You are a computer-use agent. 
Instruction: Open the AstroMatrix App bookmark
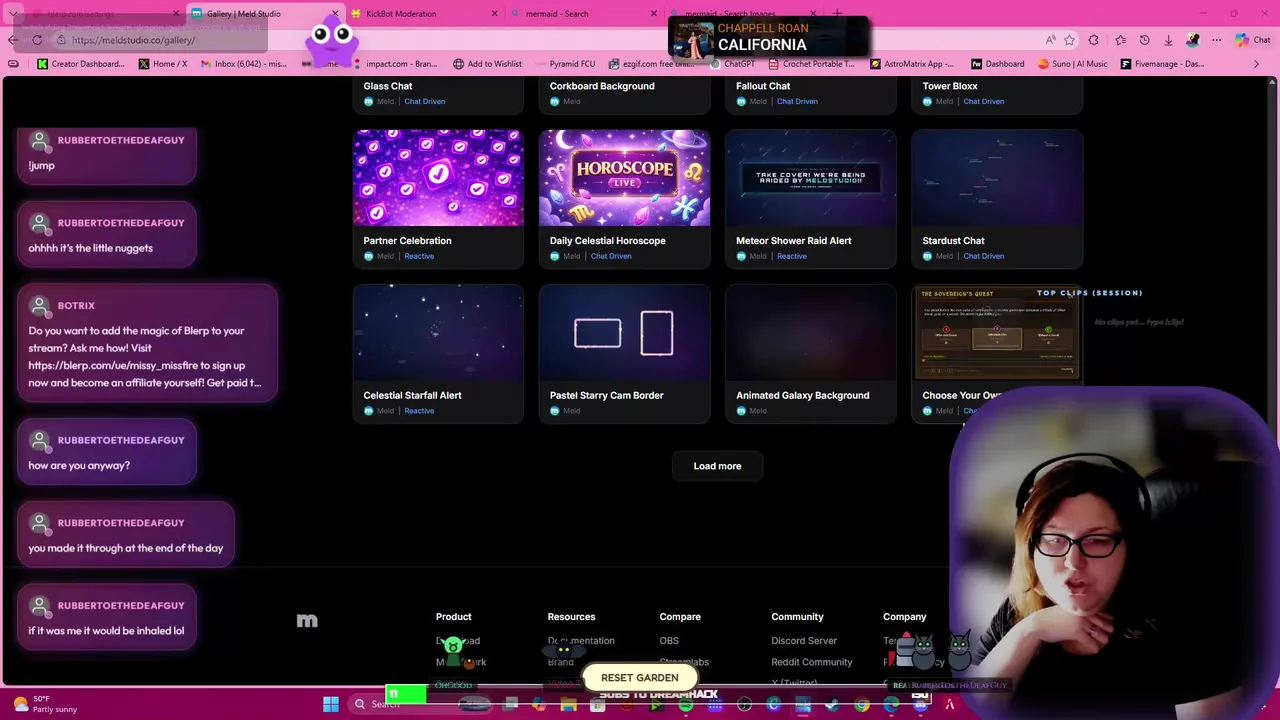point(912,64)
